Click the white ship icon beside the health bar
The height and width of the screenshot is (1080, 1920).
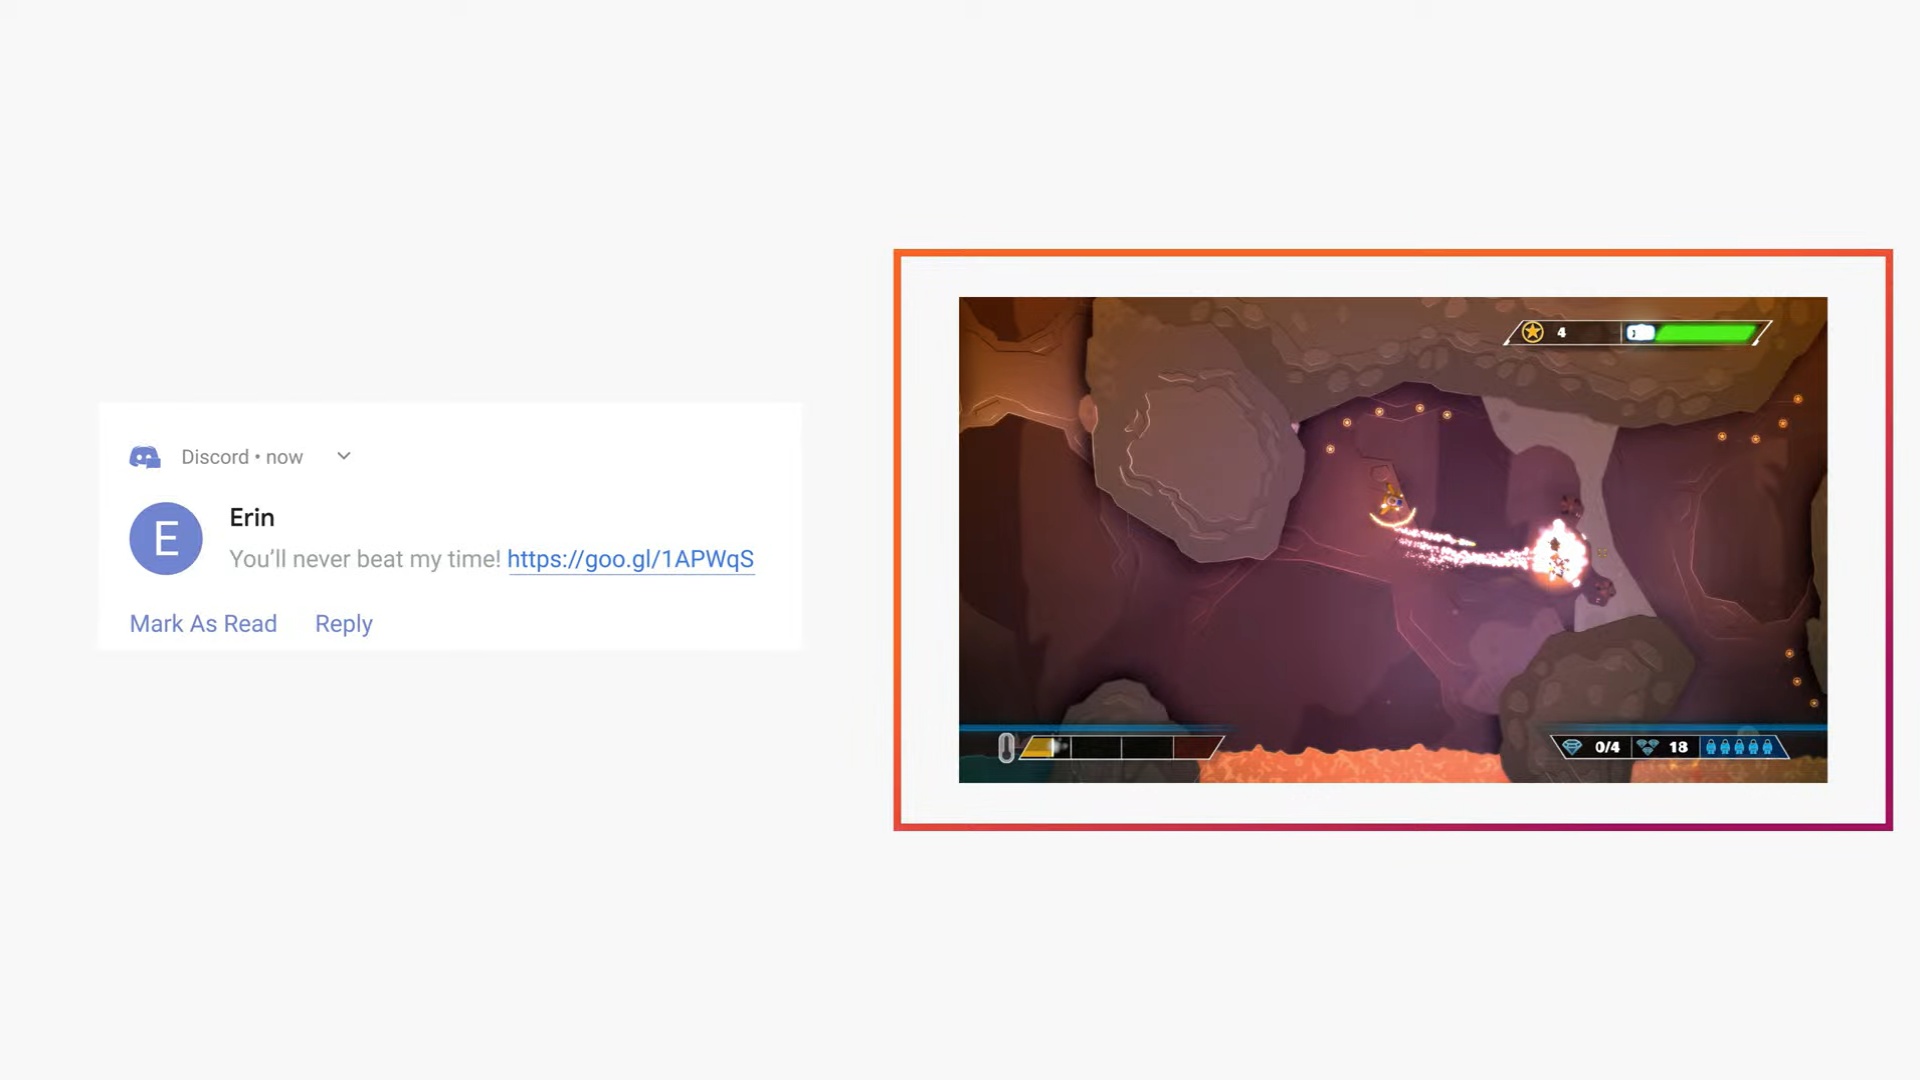pyautogui.click(x=1640, y=333)
